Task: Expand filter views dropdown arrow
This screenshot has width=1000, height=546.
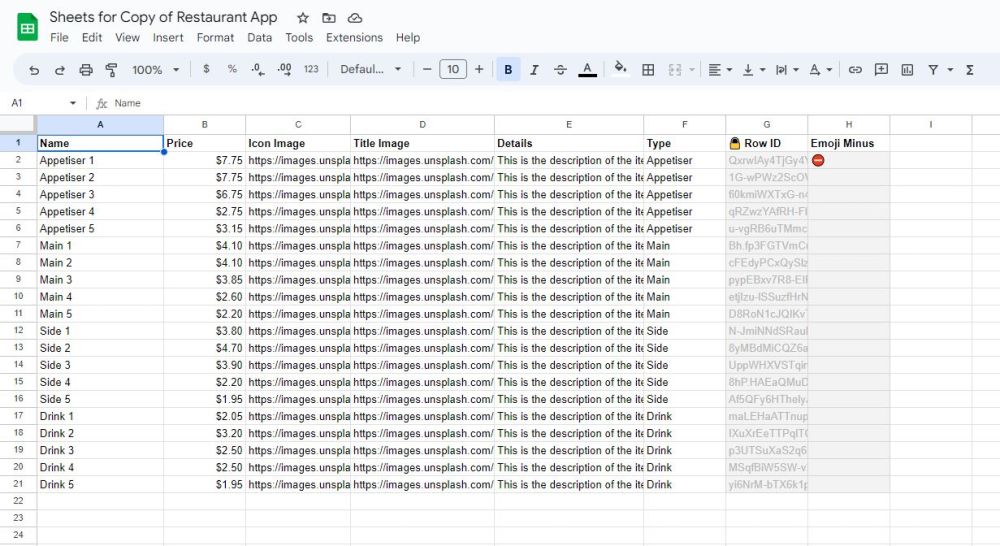Action: click(950, 70)
